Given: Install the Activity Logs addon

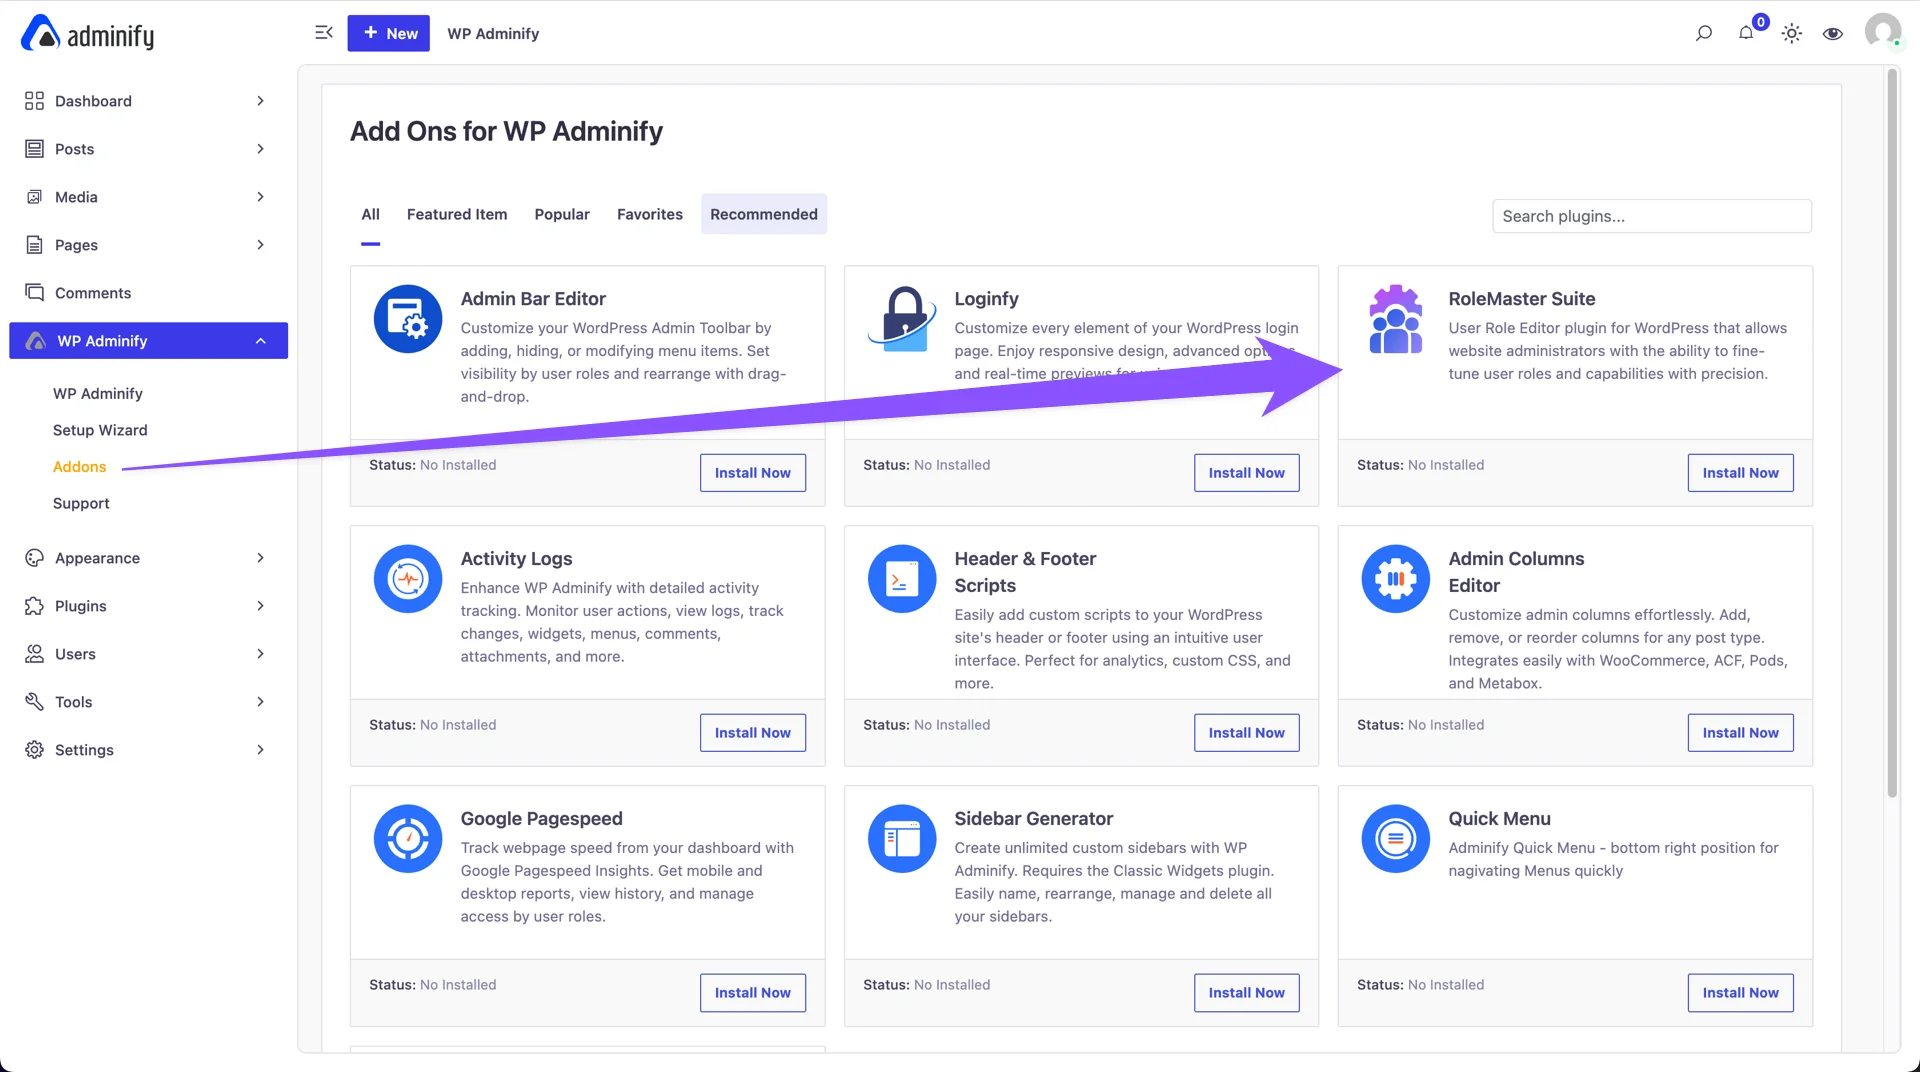Looking at the screenshot, I should pos(752,733).
